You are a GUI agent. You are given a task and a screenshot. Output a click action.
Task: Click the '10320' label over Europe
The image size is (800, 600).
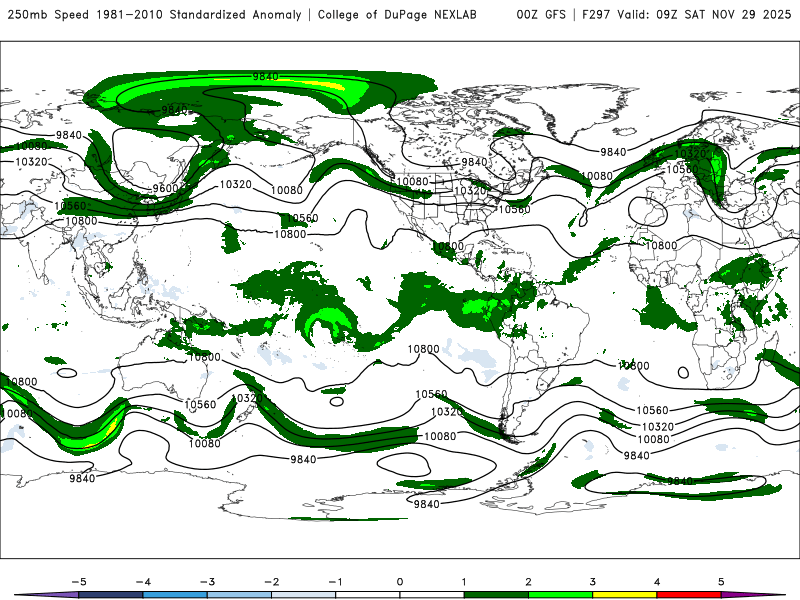[690, 154]
